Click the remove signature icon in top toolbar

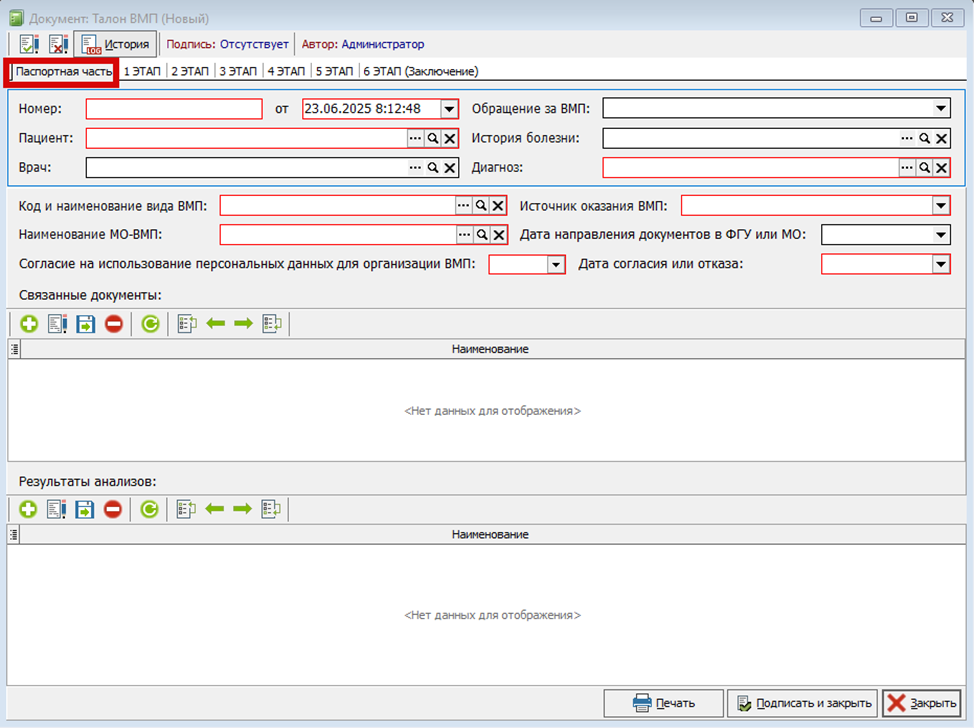[58, 44]
